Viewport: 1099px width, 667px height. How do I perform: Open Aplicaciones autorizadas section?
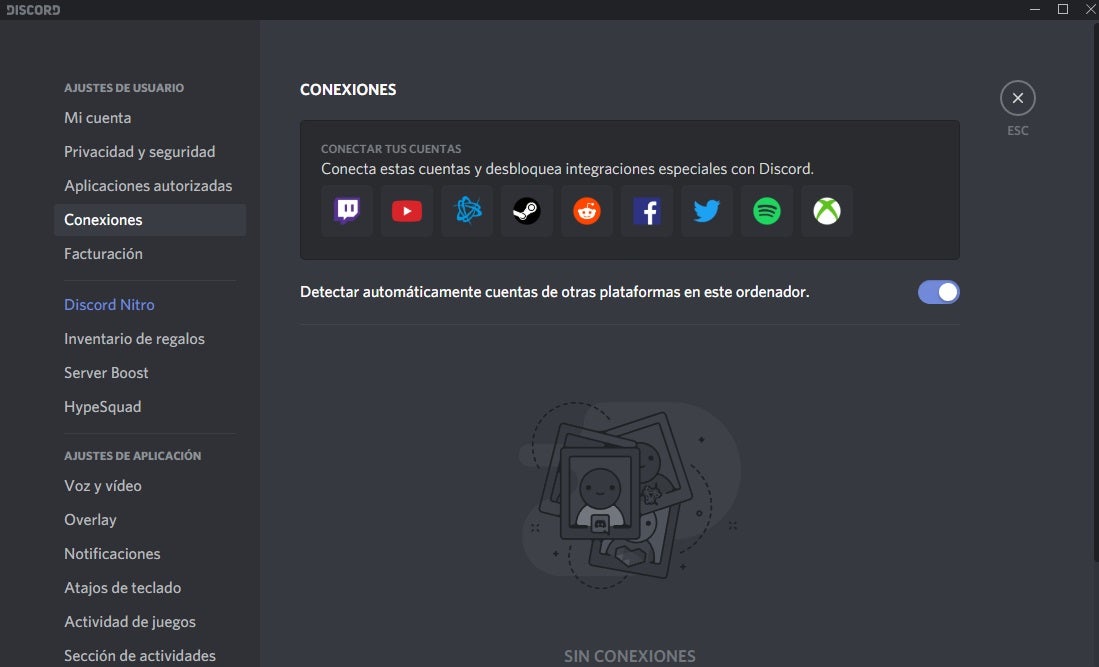point(148,186)
